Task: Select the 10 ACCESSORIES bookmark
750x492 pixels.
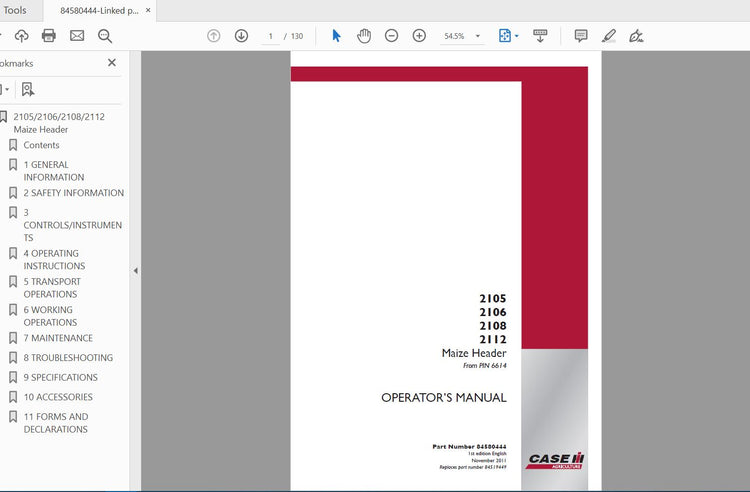Action: [58, 397]
